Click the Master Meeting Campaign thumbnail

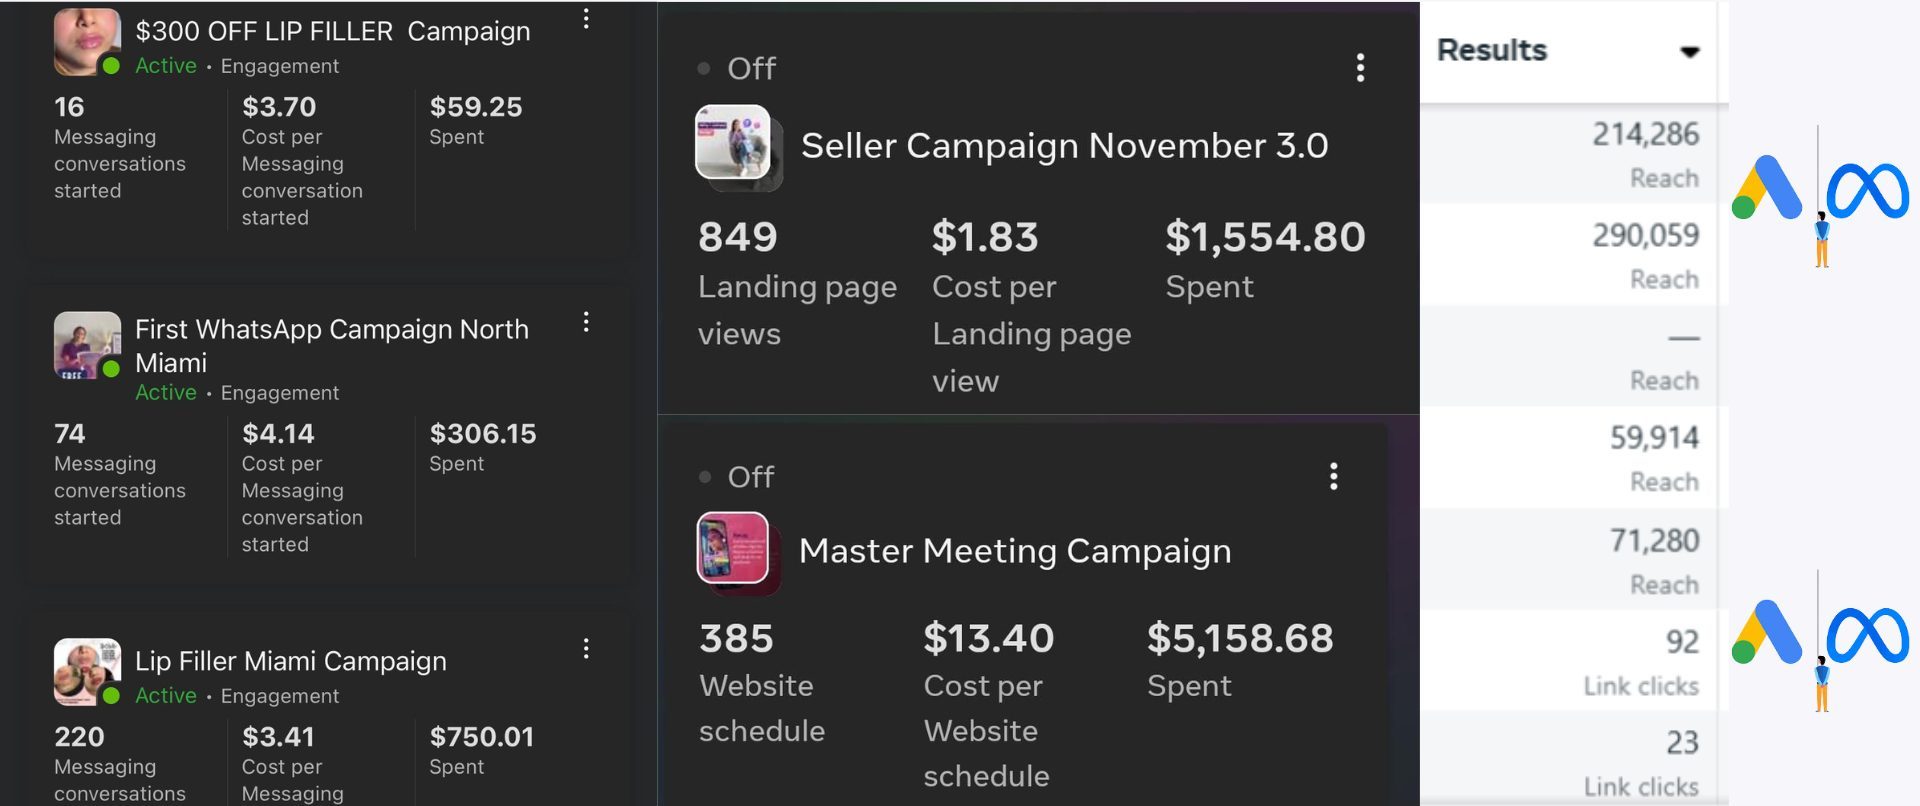click(733, 548)
